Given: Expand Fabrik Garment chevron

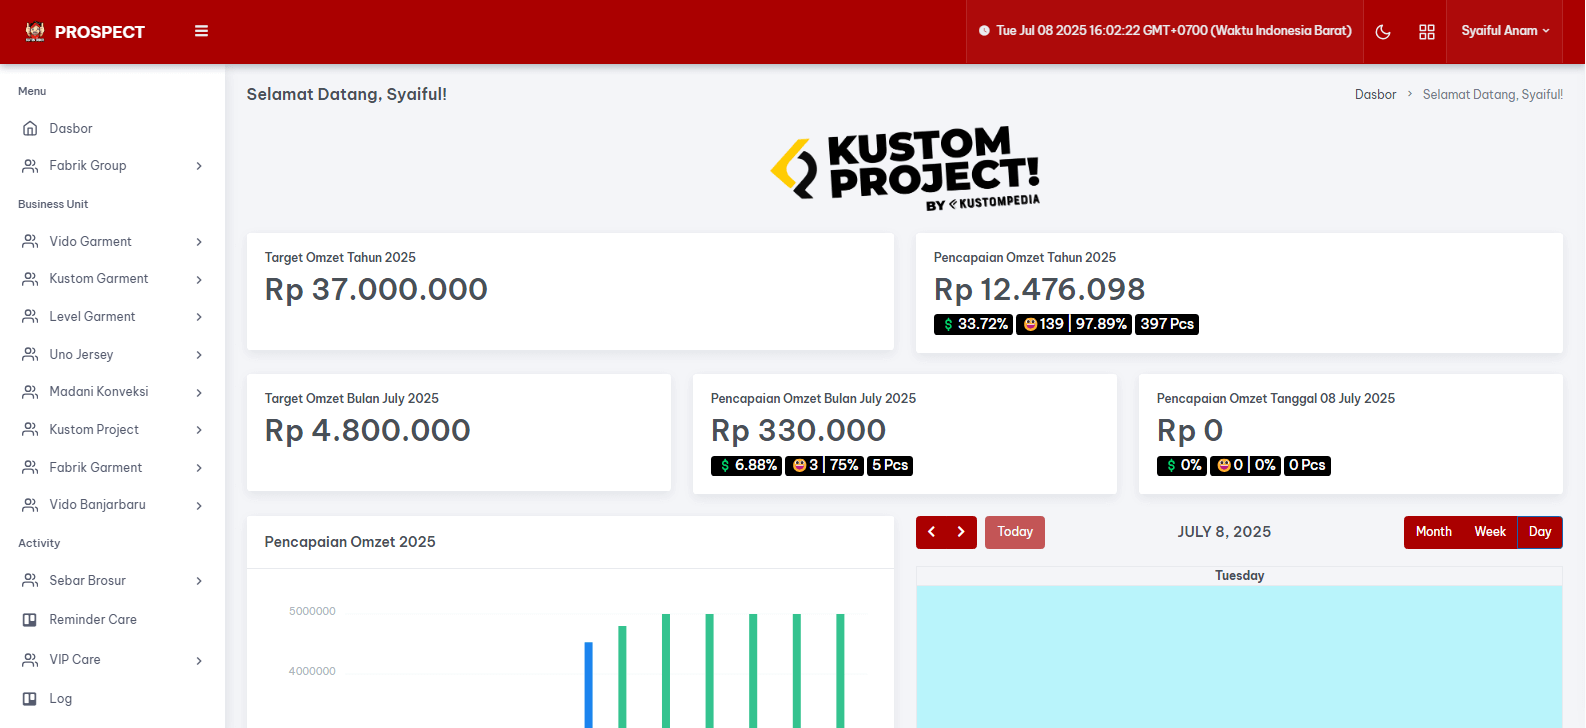Looking at the screenshot, I should pos(199,468).
